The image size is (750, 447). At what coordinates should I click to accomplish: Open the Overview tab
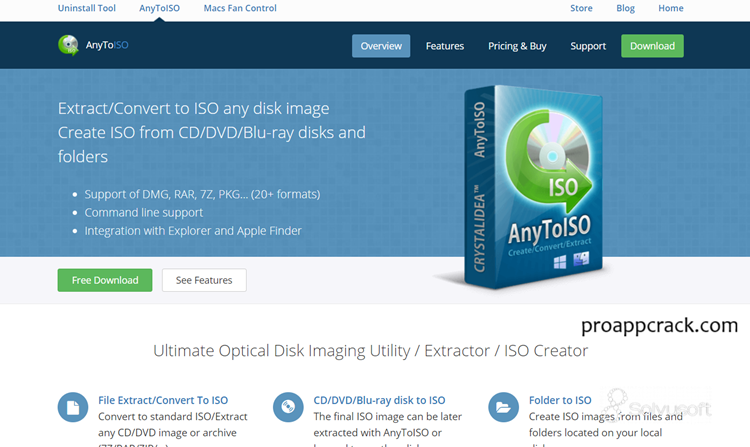pyautogui.click(x=381, y=46)
